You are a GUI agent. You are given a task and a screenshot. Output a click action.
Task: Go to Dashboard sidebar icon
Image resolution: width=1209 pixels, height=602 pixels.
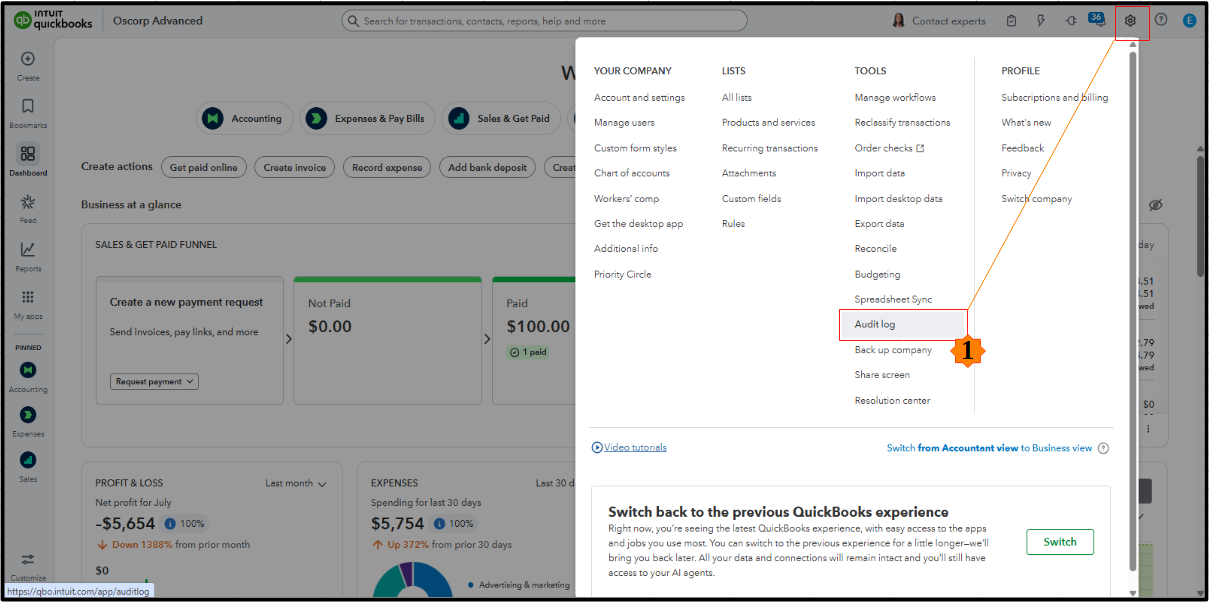[x=28, y=154]
